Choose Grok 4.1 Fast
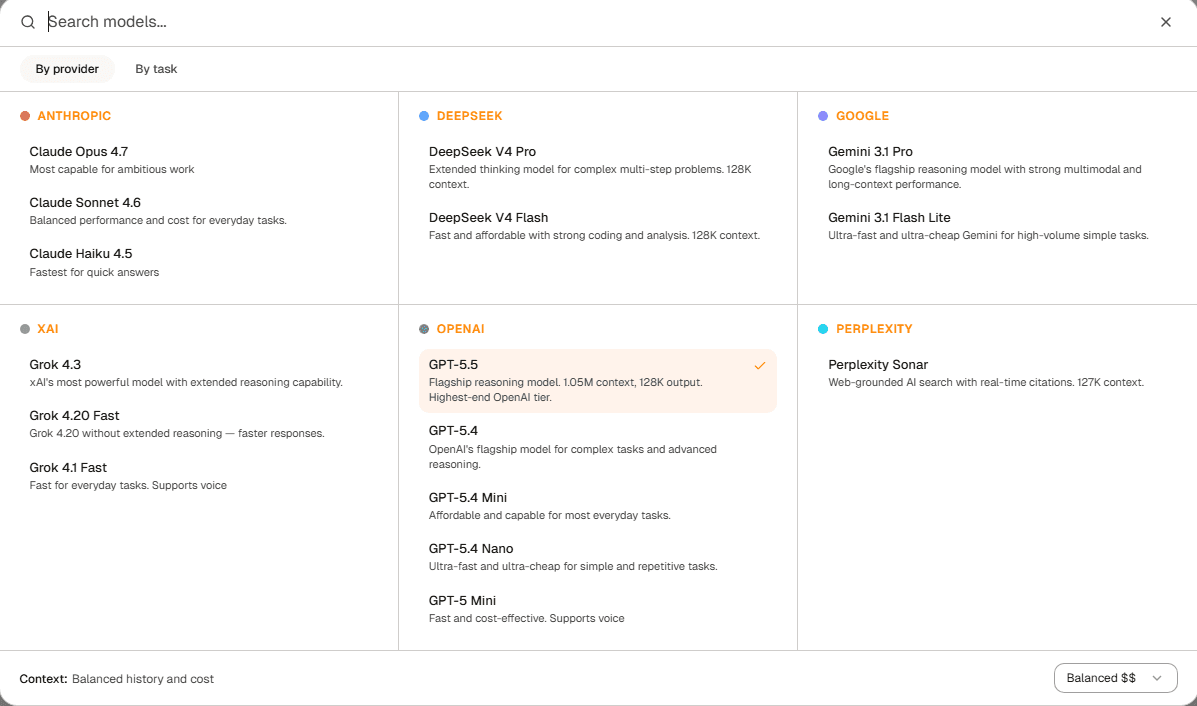This screenshot has height=706, width=1197. coord(199,476)
